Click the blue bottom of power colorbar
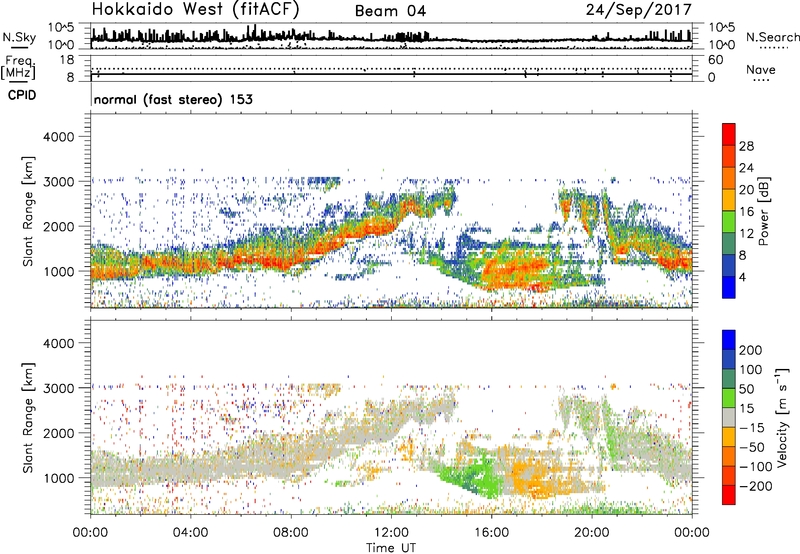The image size is (800, 554). coord(729,287)
